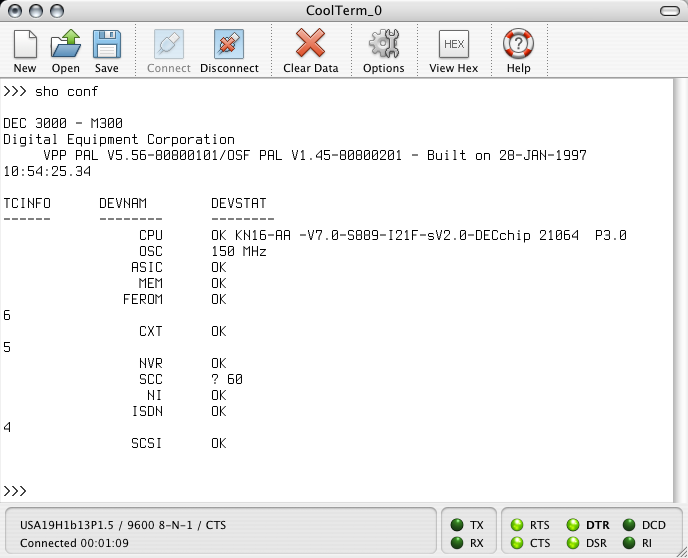688x558 pixels.
Task: Click the SCSI device name
Action: point(147,443)
